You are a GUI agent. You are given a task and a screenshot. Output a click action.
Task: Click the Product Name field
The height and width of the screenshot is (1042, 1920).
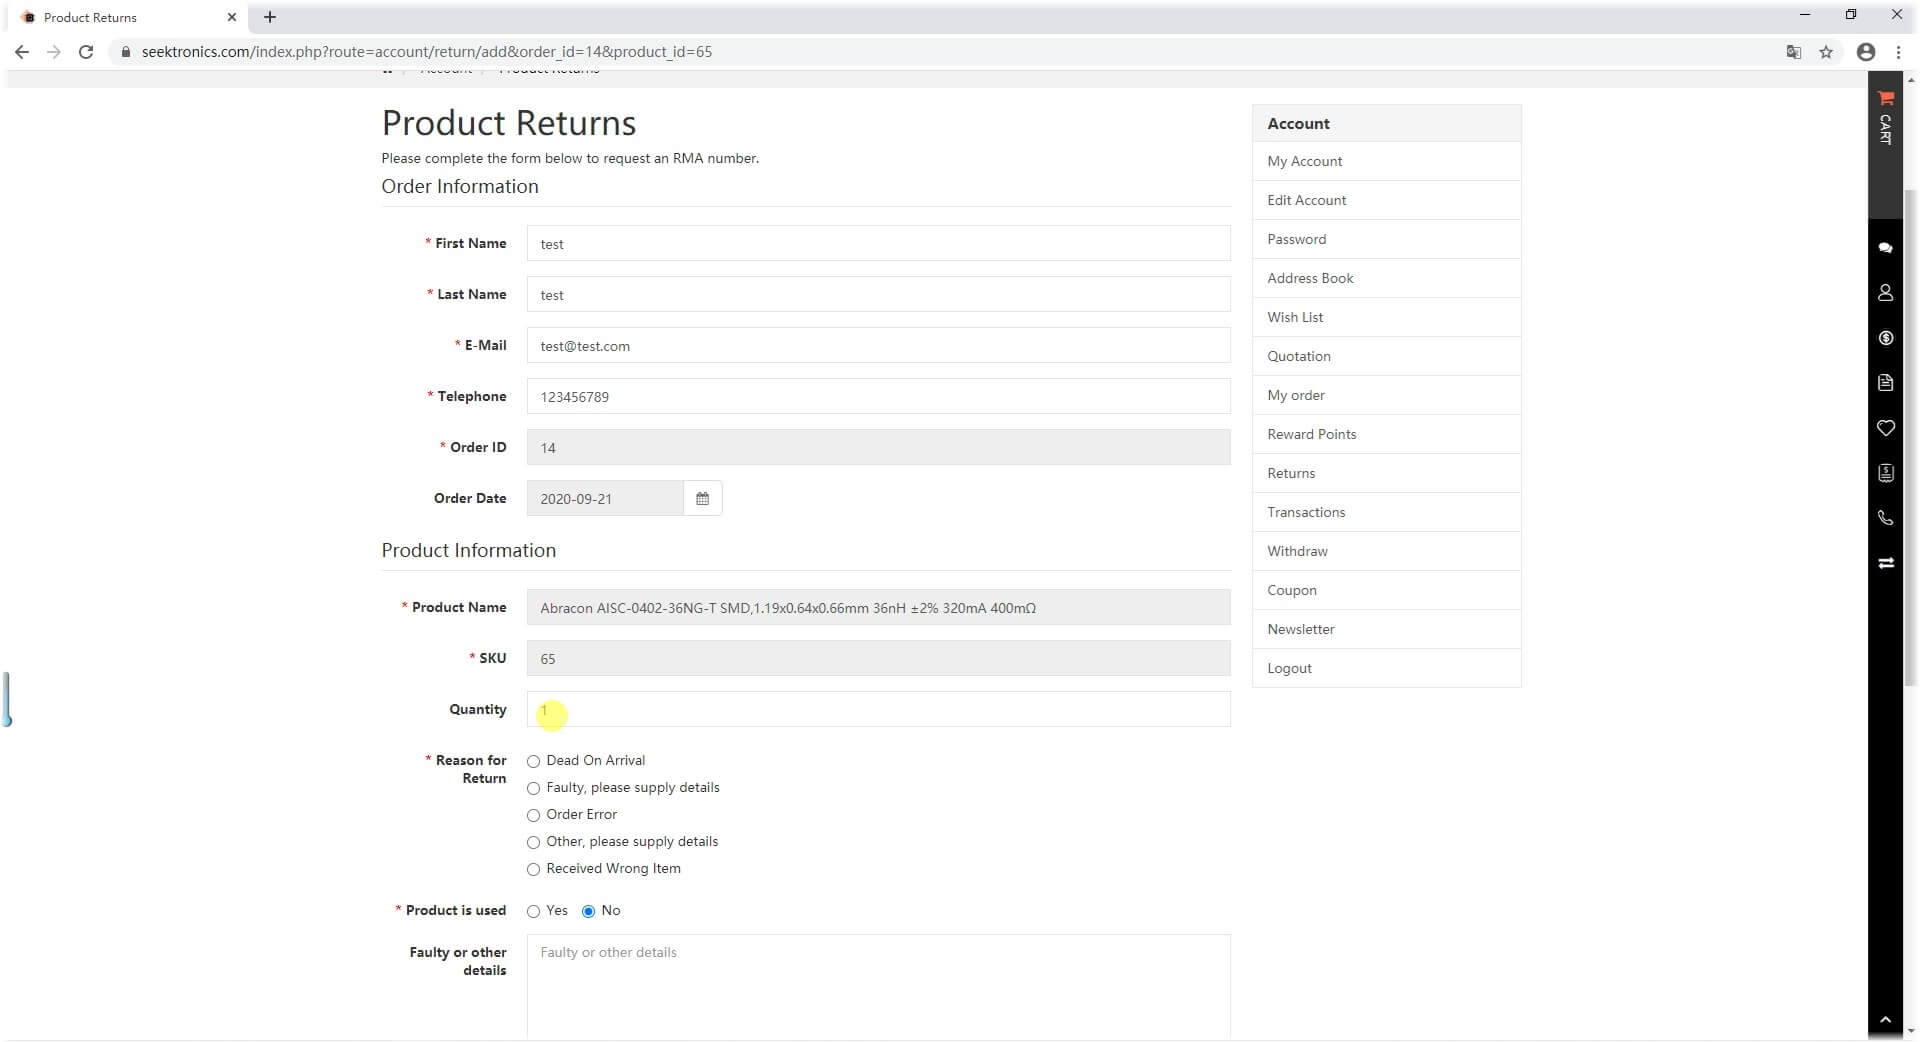[x=878, y=607]
